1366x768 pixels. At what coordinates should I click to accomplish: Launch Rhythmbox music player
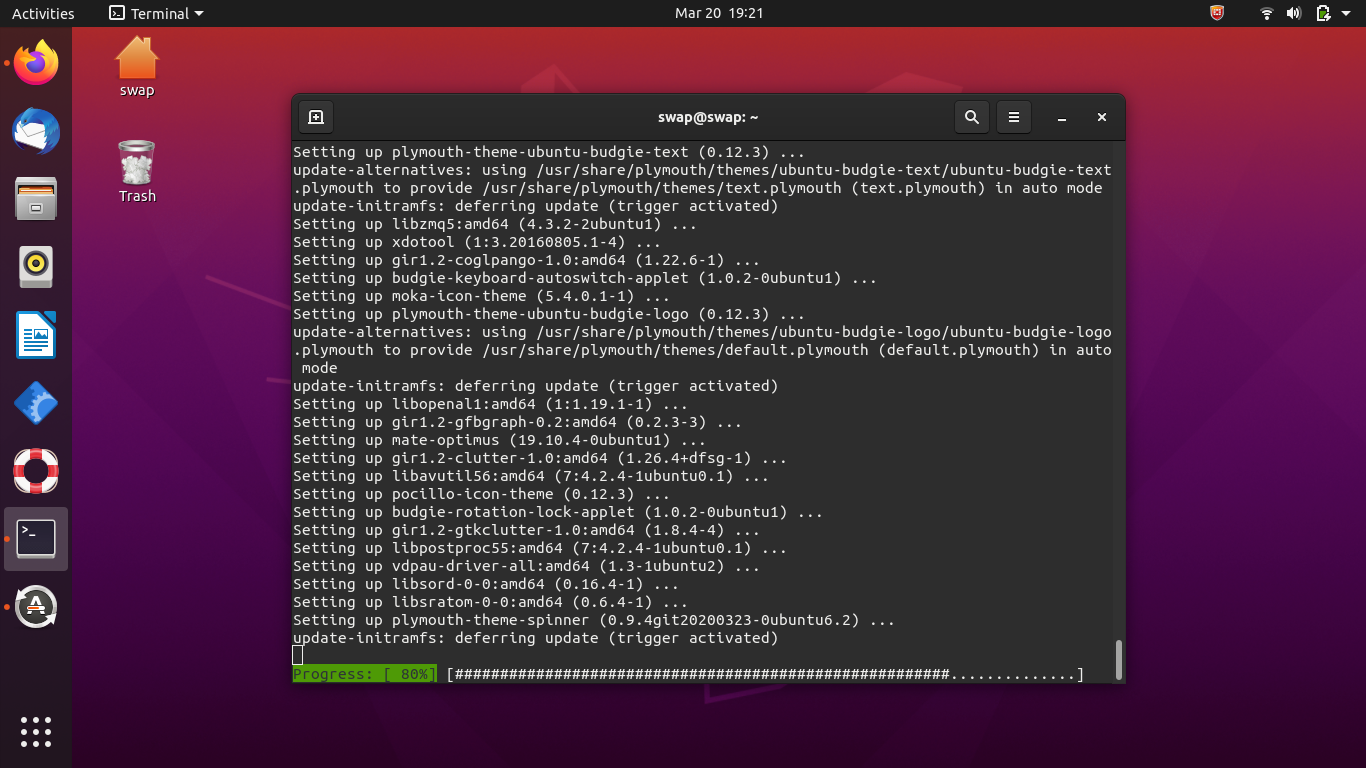point(36,267)
